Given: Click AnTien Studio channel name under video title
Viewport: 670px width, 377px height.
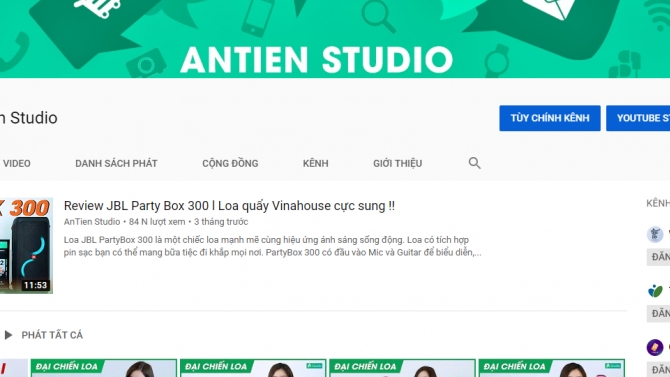Looking at the screenshot, I should coord(92,222).
